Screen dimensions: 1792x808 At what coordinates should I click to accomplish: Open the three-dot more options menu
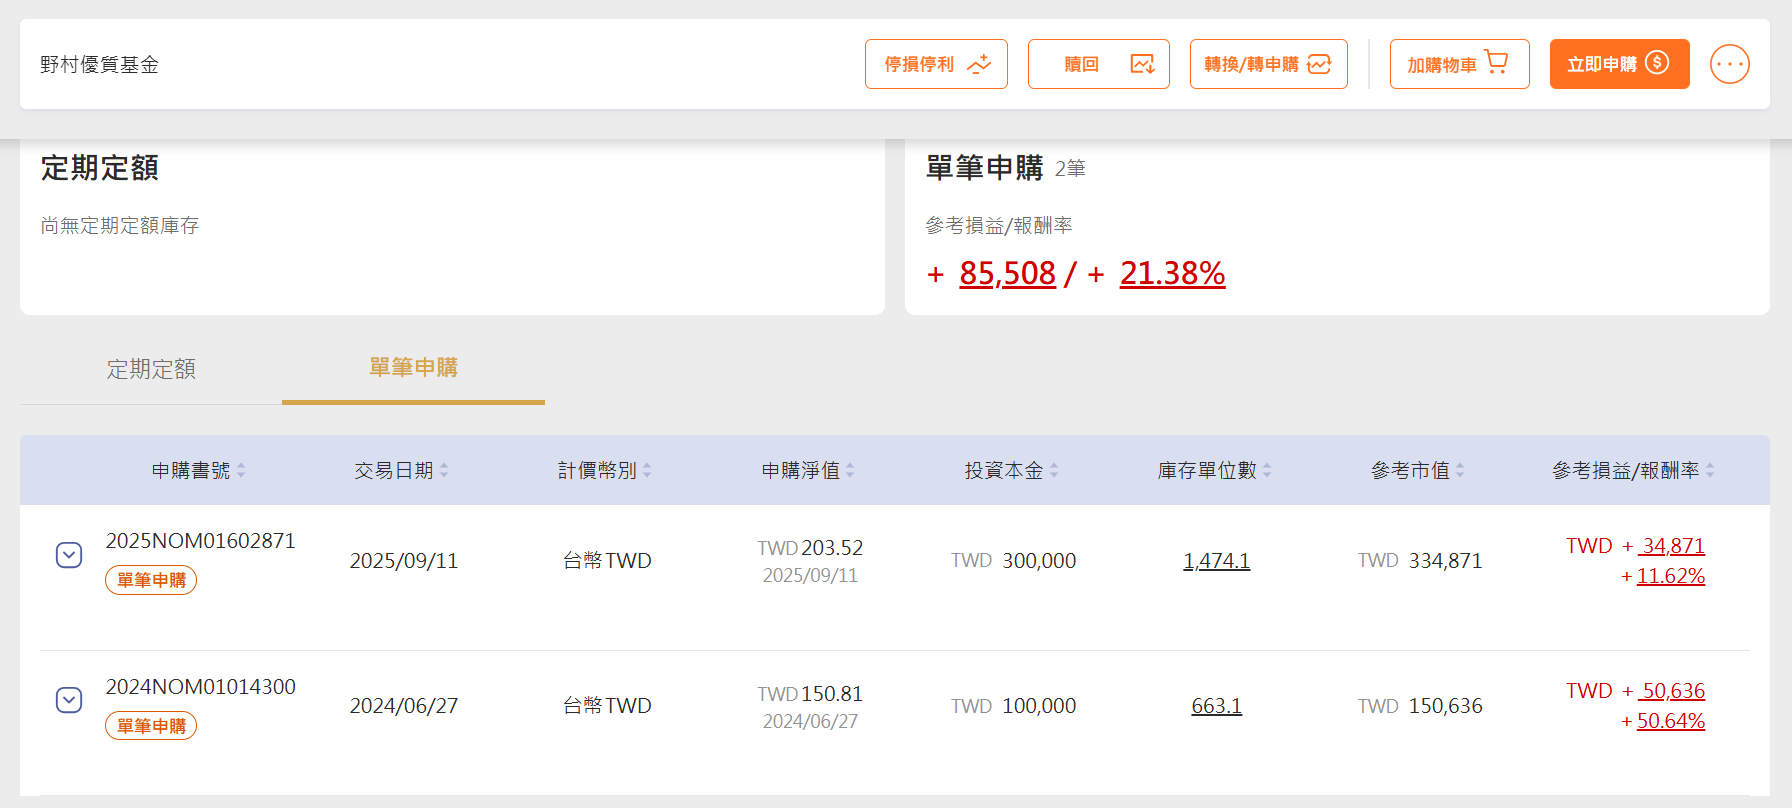(1729, 64)
